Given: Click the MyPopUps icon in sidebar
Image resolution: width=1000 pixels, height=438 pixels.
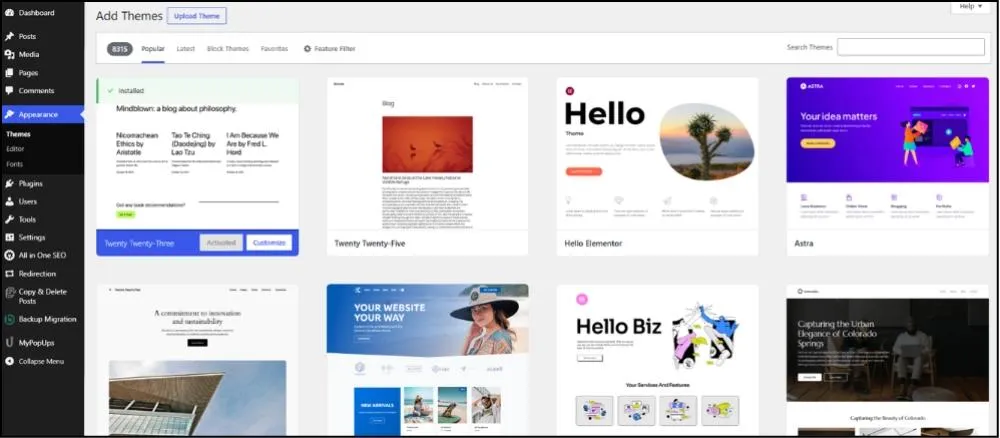Looking at the screenshot, I should coord(10,343).
